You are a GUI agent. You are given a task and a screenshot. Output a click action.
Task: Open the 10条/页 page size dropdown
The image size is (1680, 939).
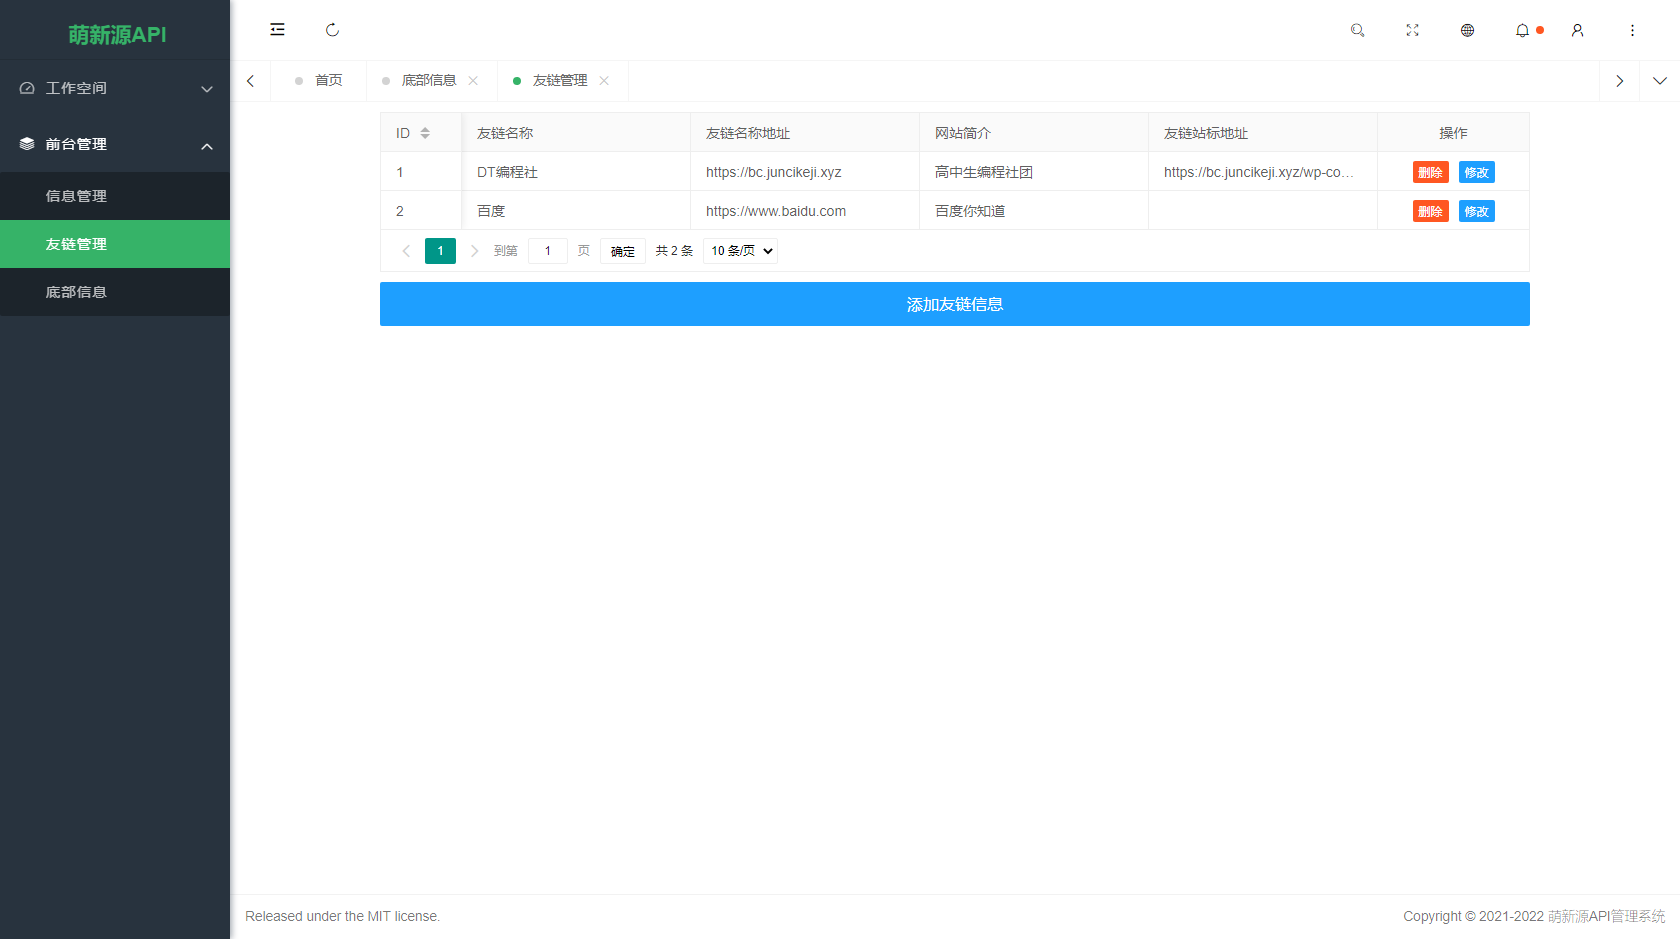pos(740,251)
